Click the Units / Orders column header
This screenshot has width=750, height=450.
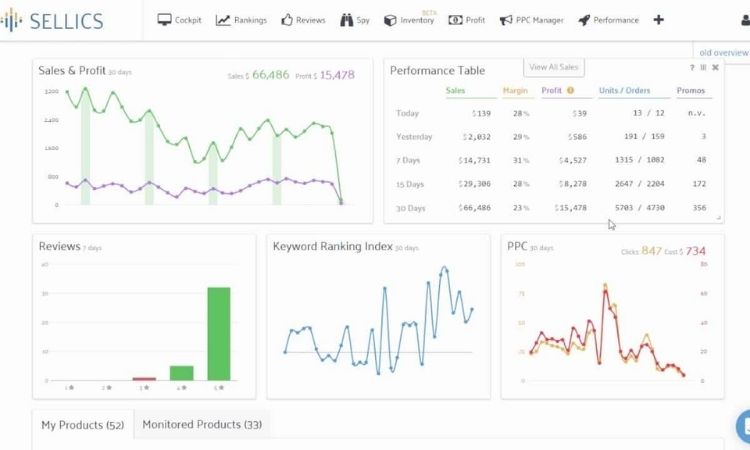point(624,90)
